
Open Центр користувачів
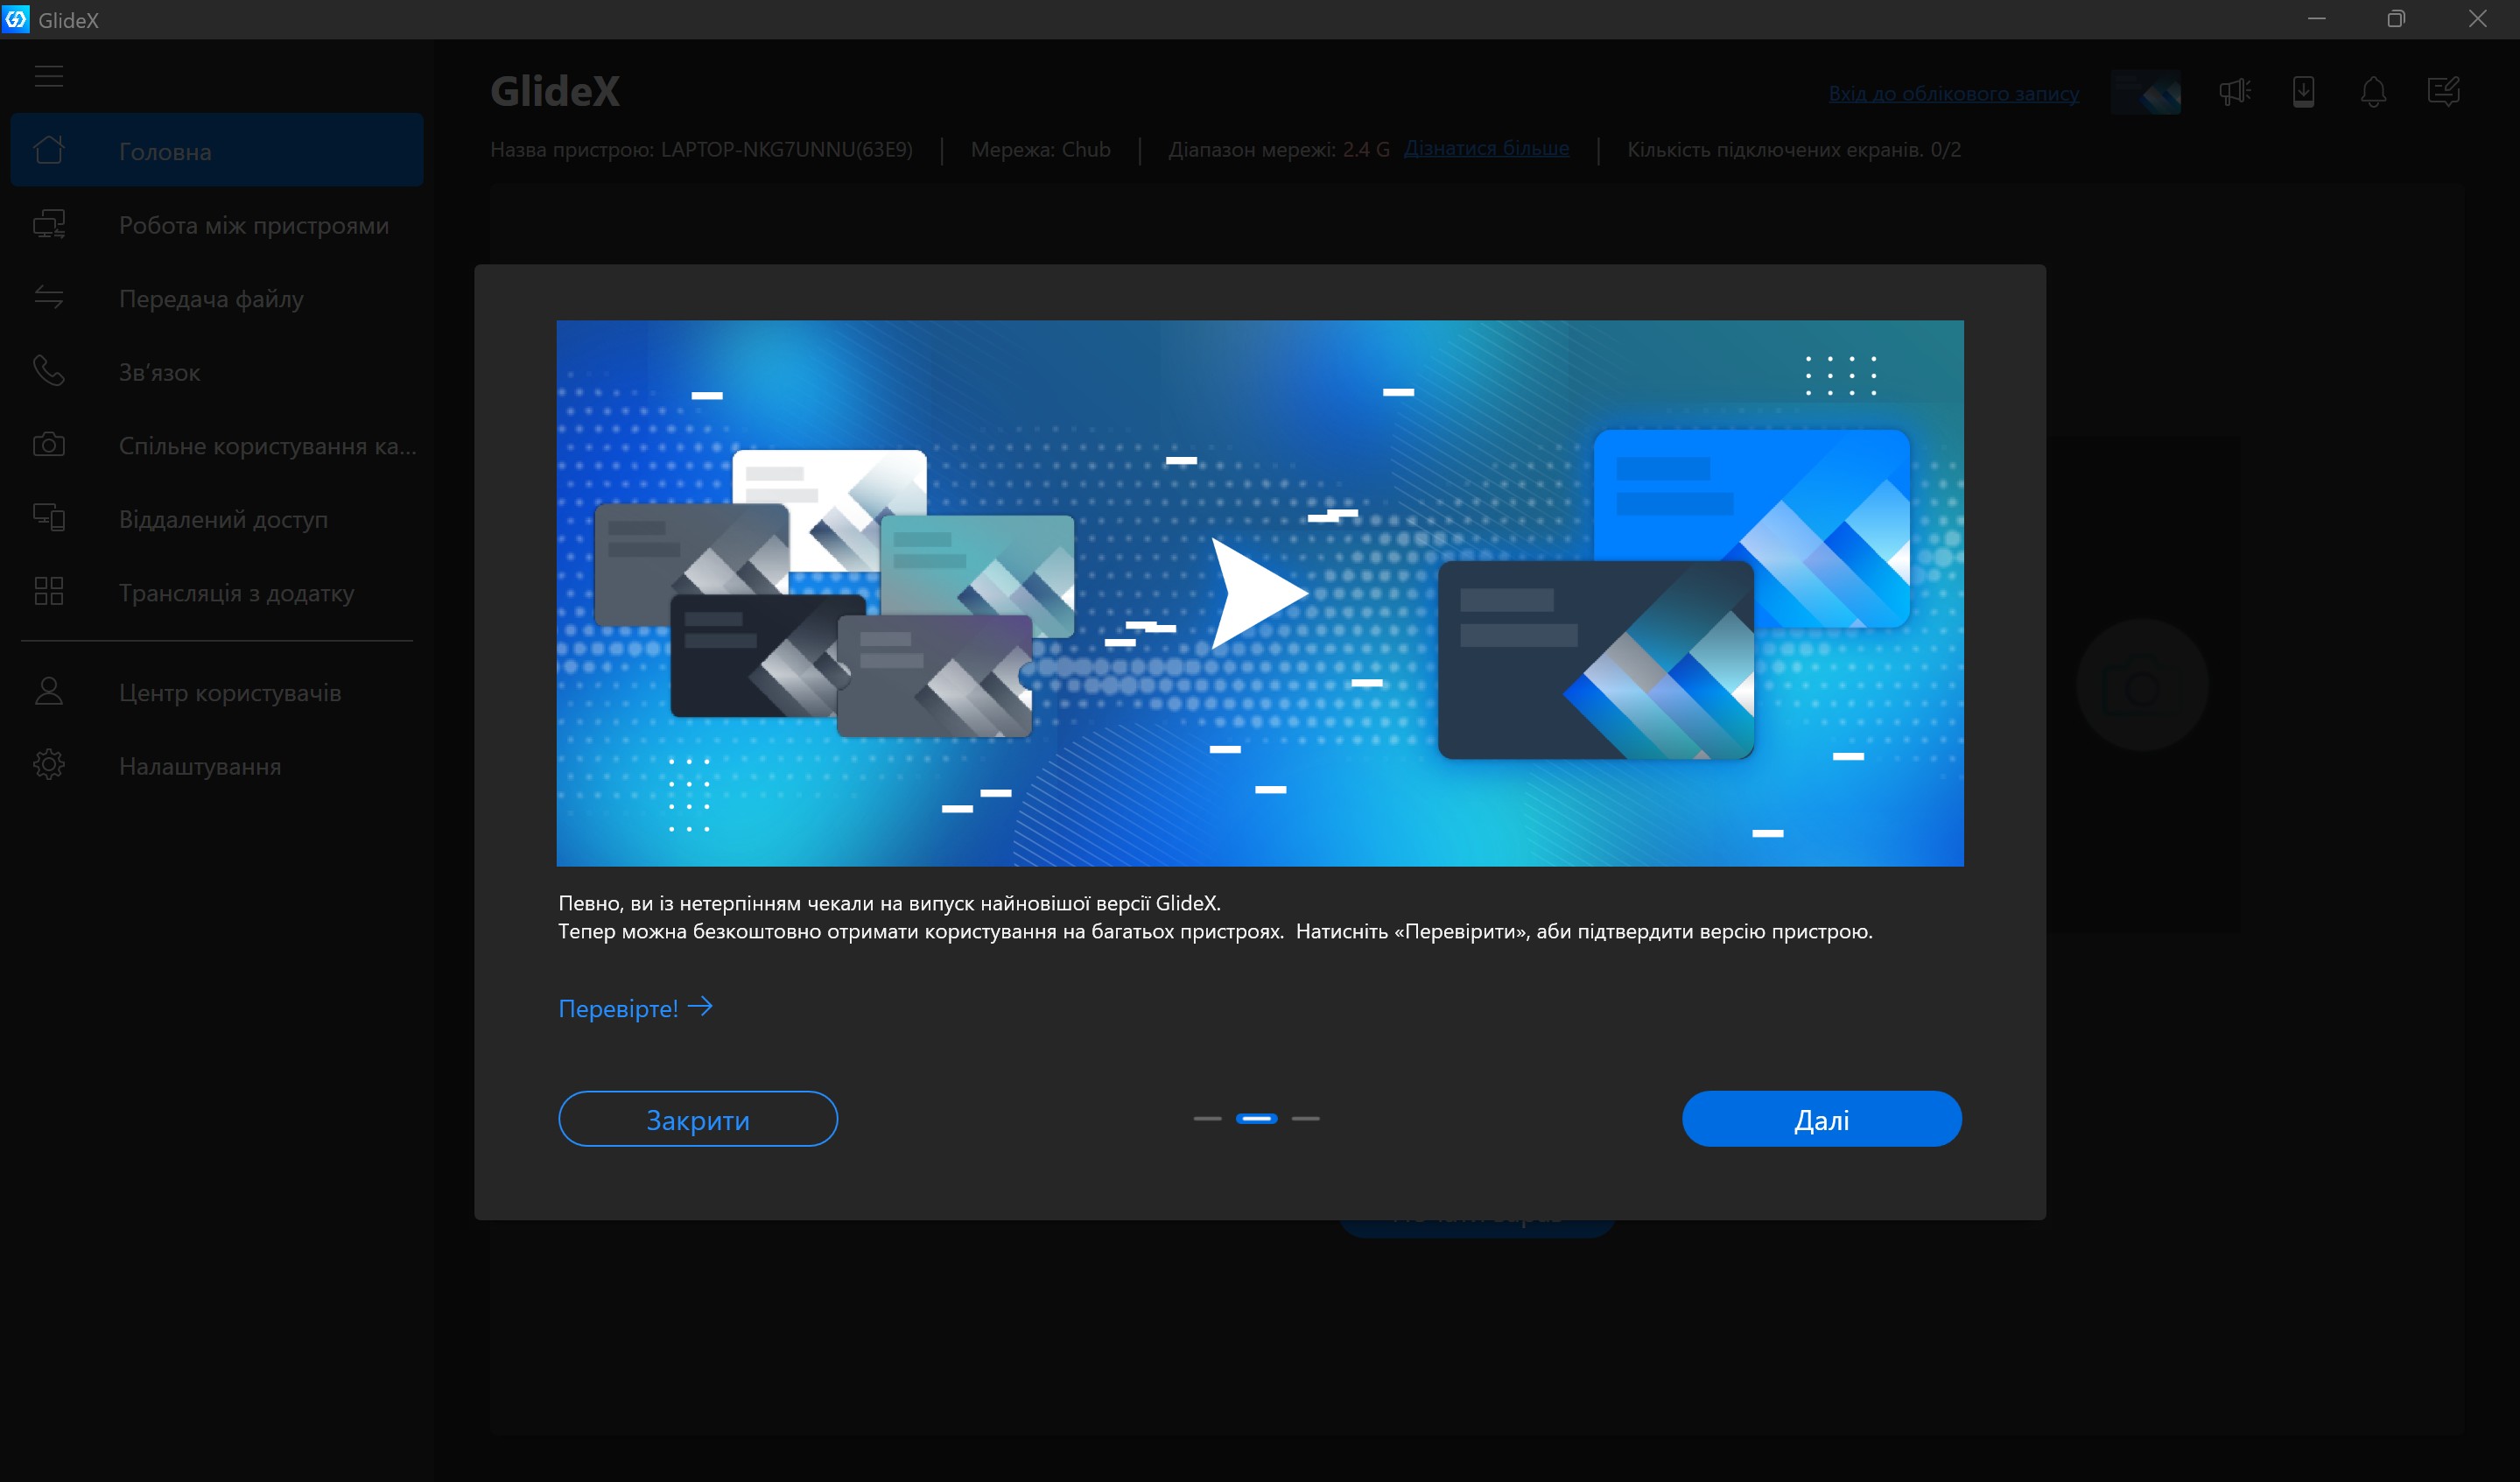click(217, 692)
